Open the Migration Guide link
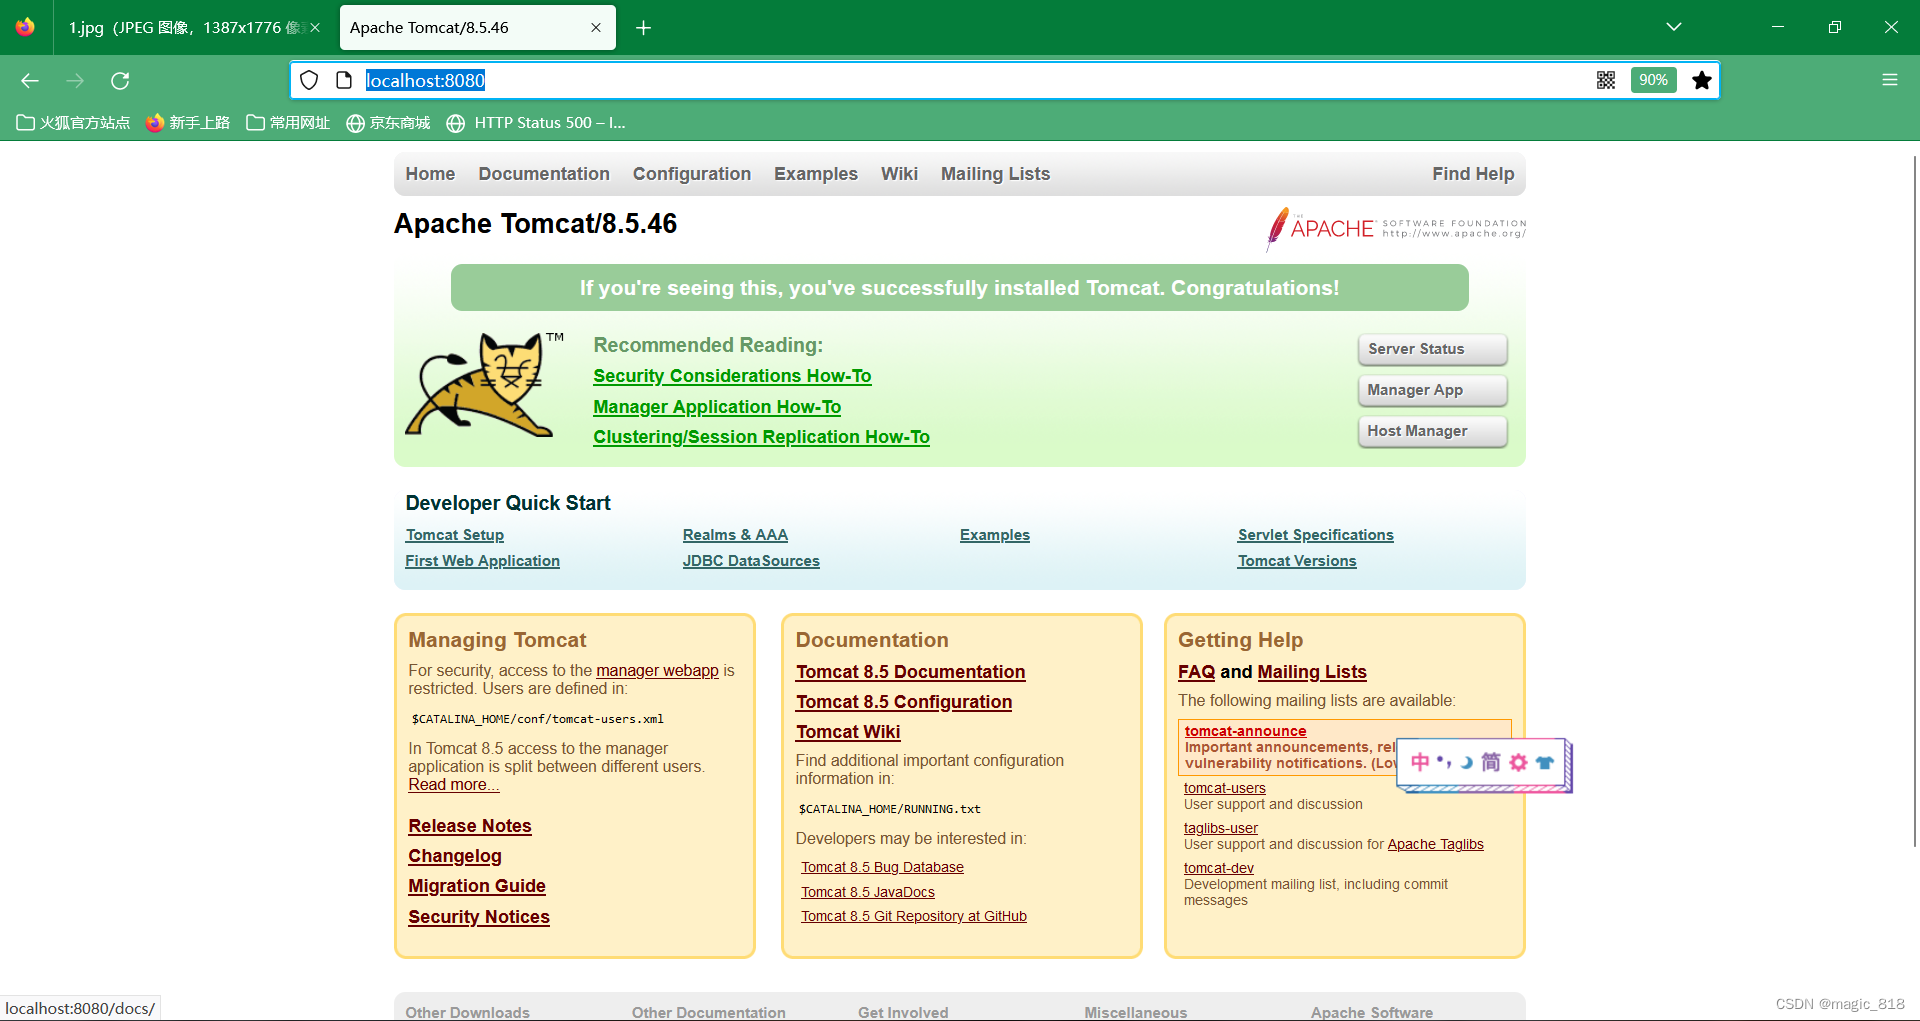 (x=477, y=886)
